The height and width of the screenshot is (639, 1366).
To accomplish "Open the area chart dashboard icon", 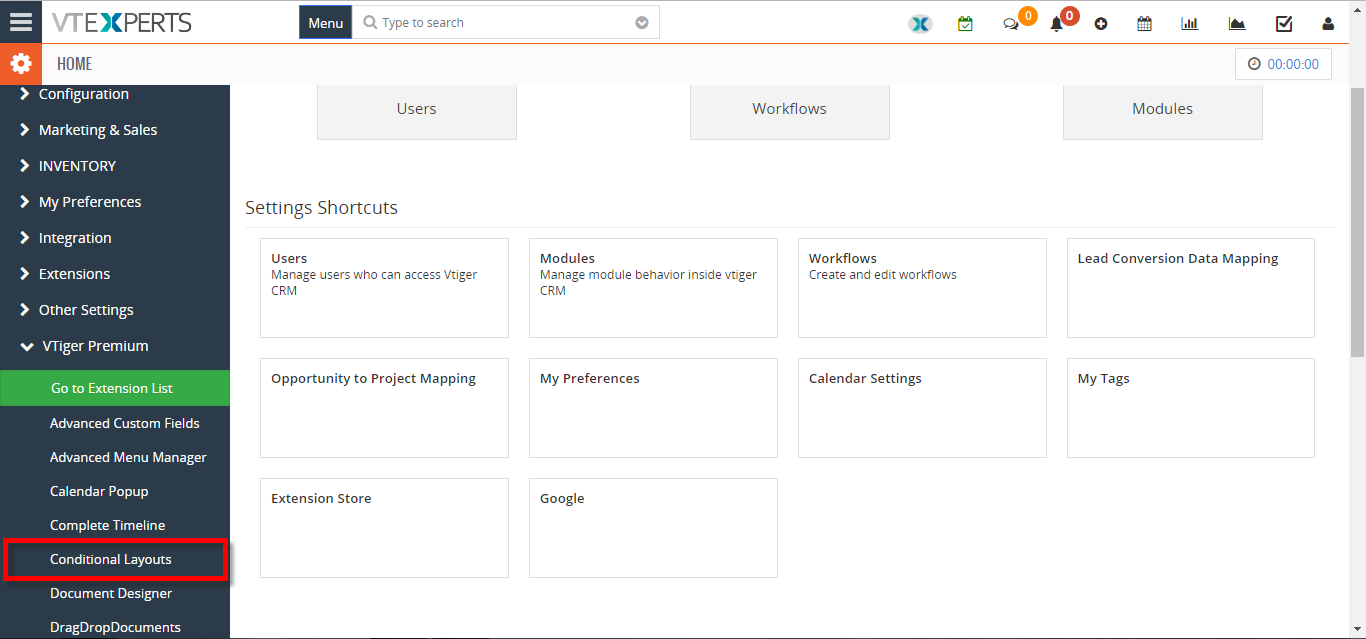I will click(1237, 24).
